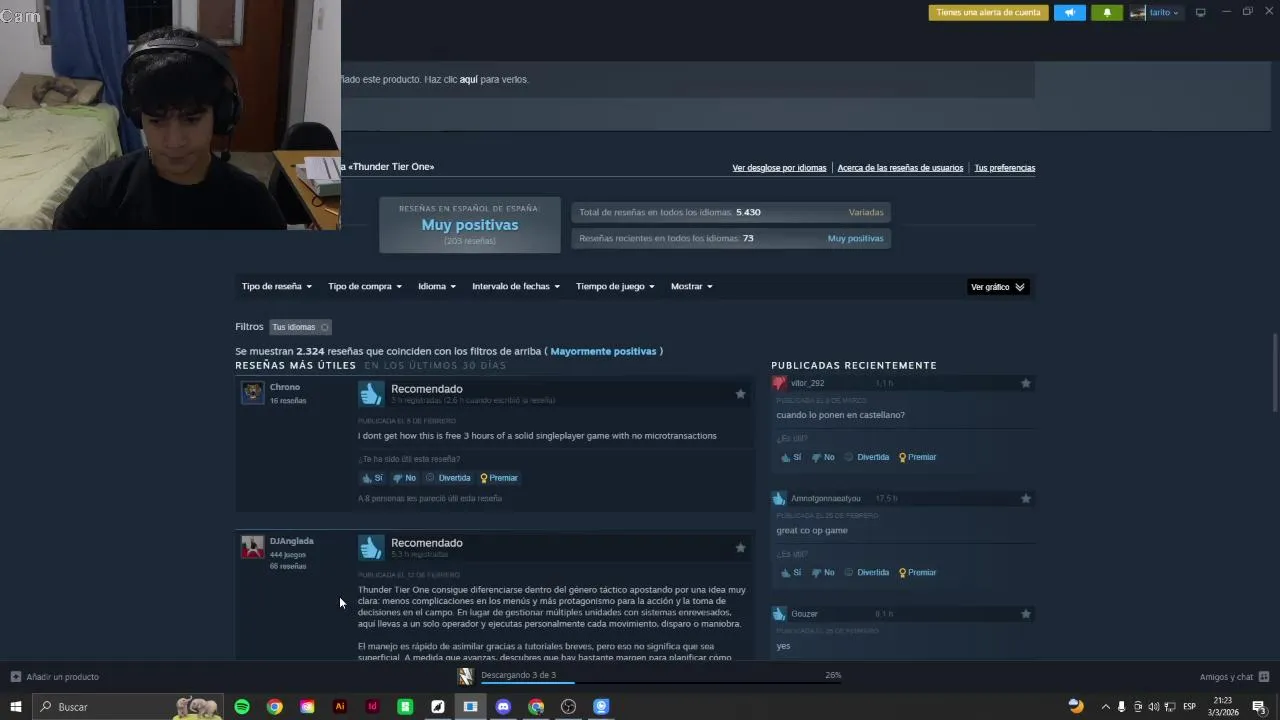Click the star icon on Chrono's review
Image resolution: width=1280 pixels, height=720 pixels.
(740, 394)
